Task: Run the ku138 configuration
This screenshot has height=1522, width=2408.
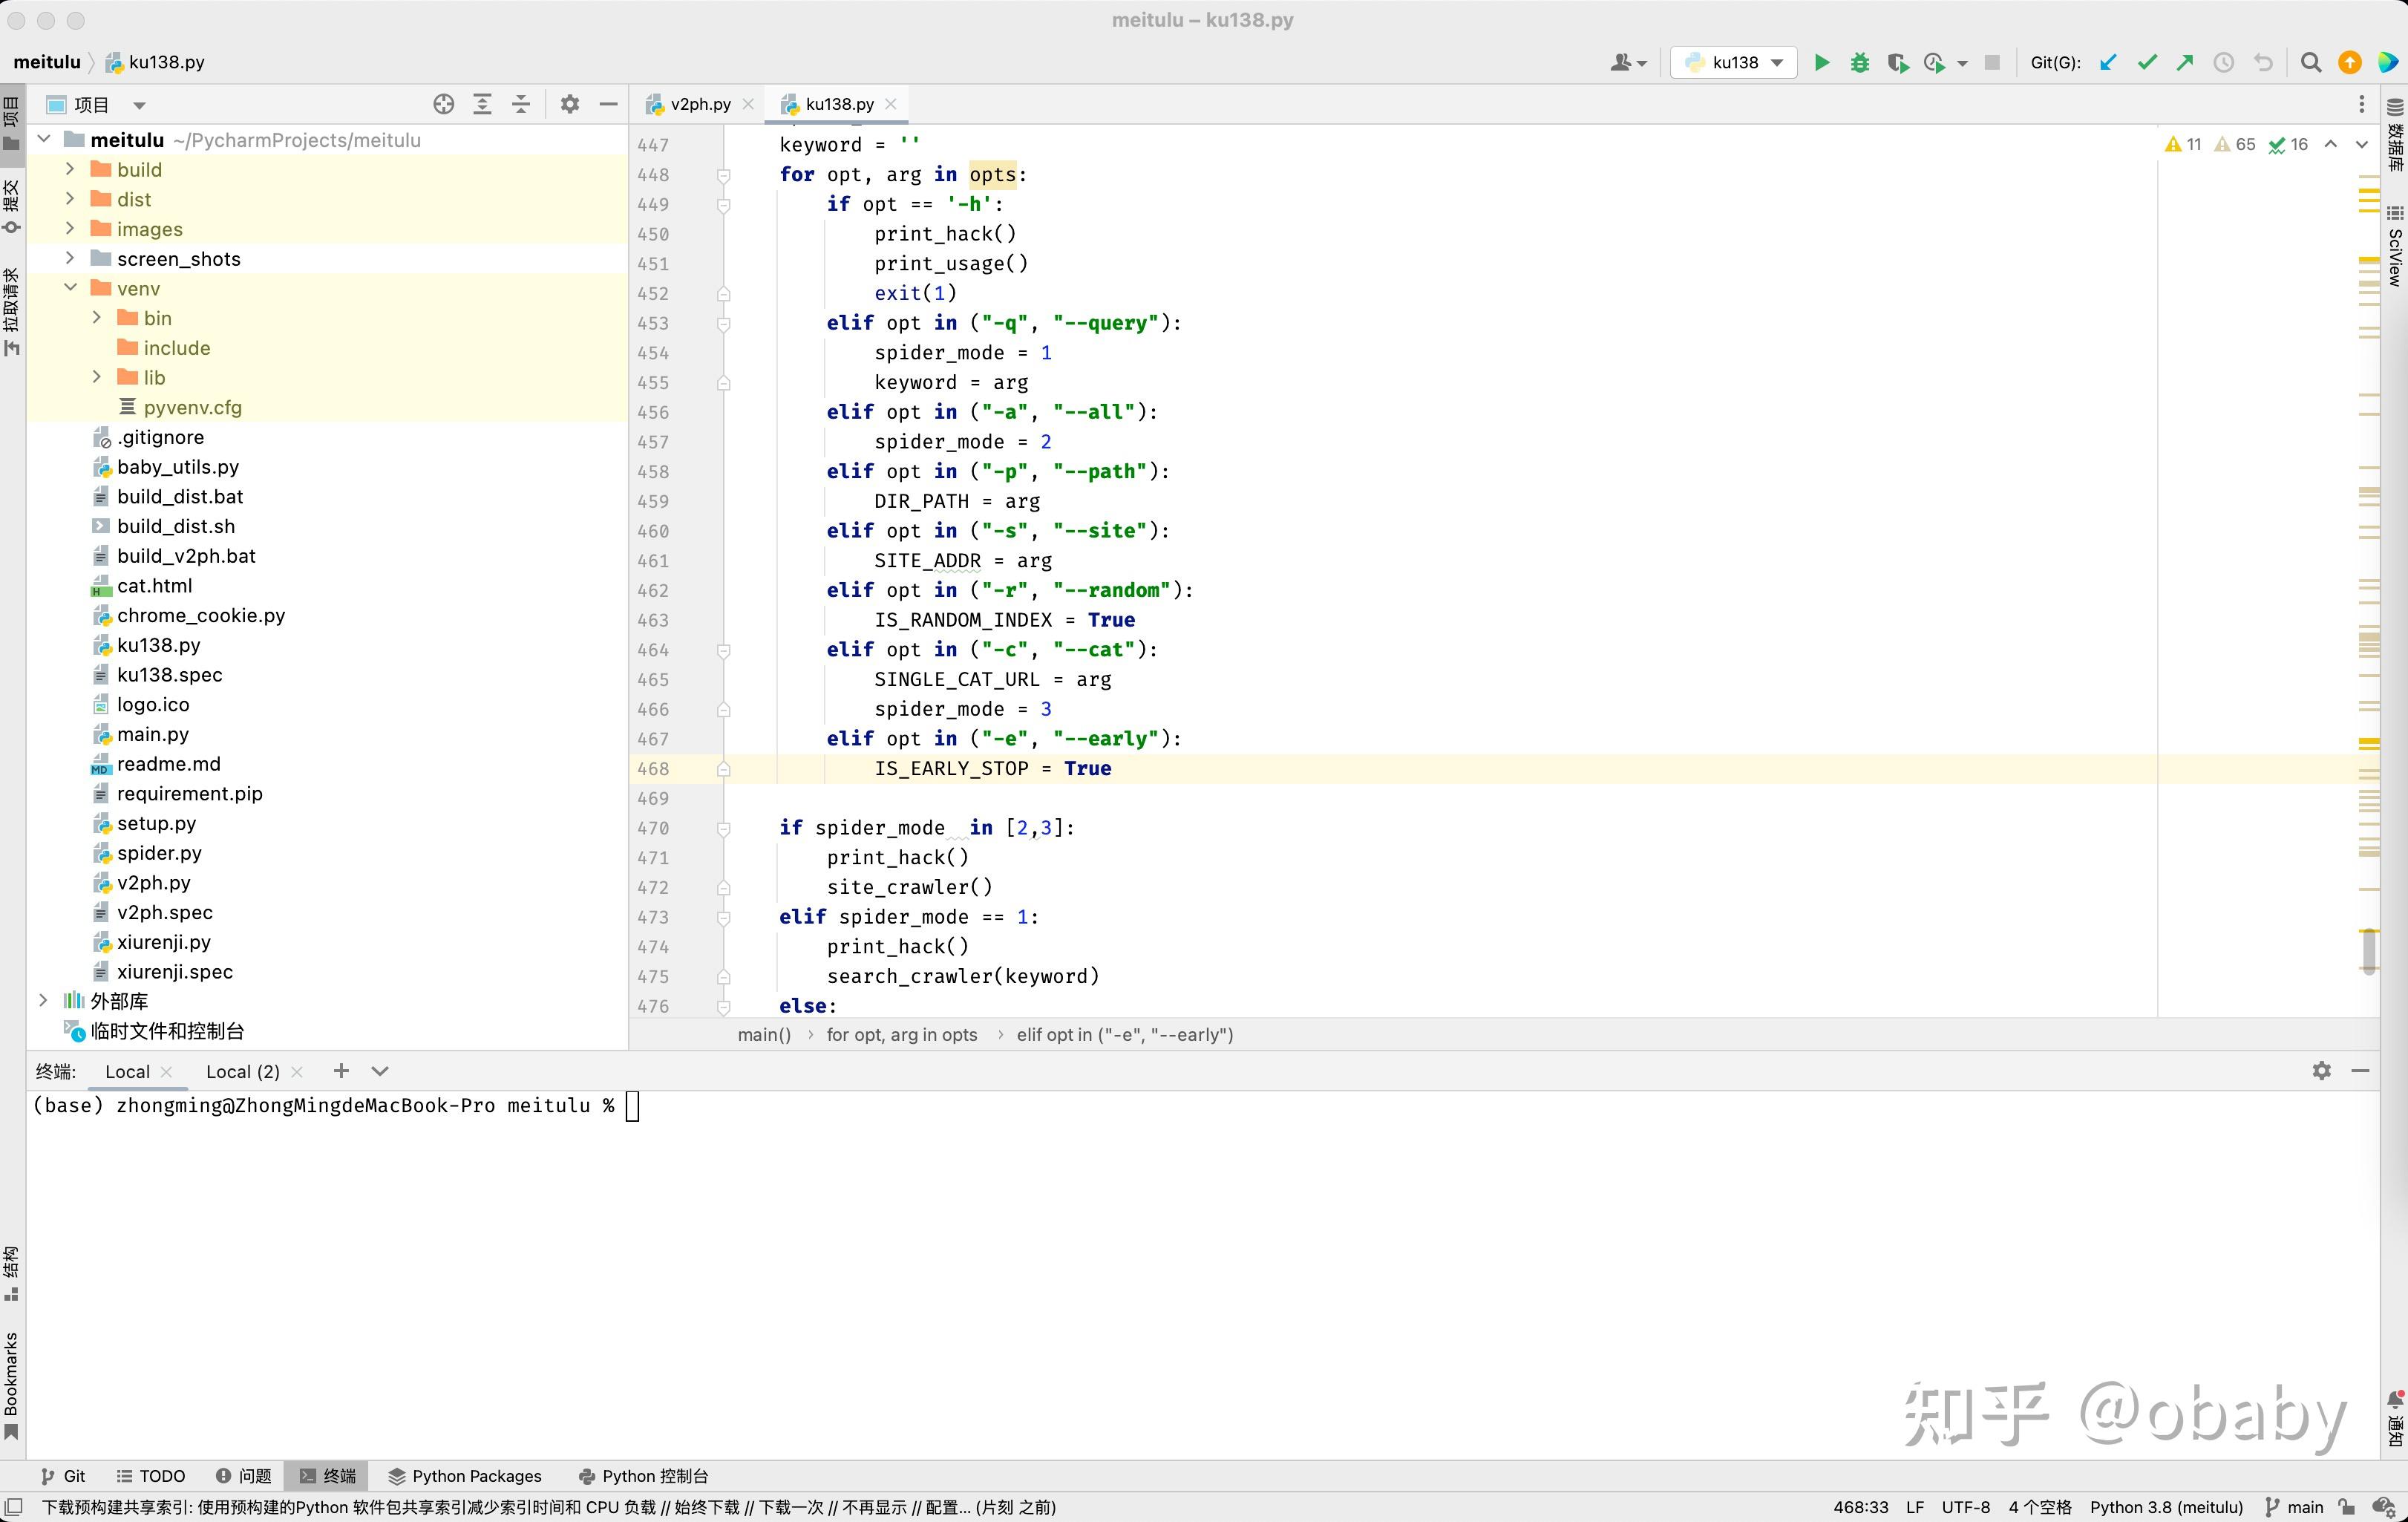Action: 1821,62
